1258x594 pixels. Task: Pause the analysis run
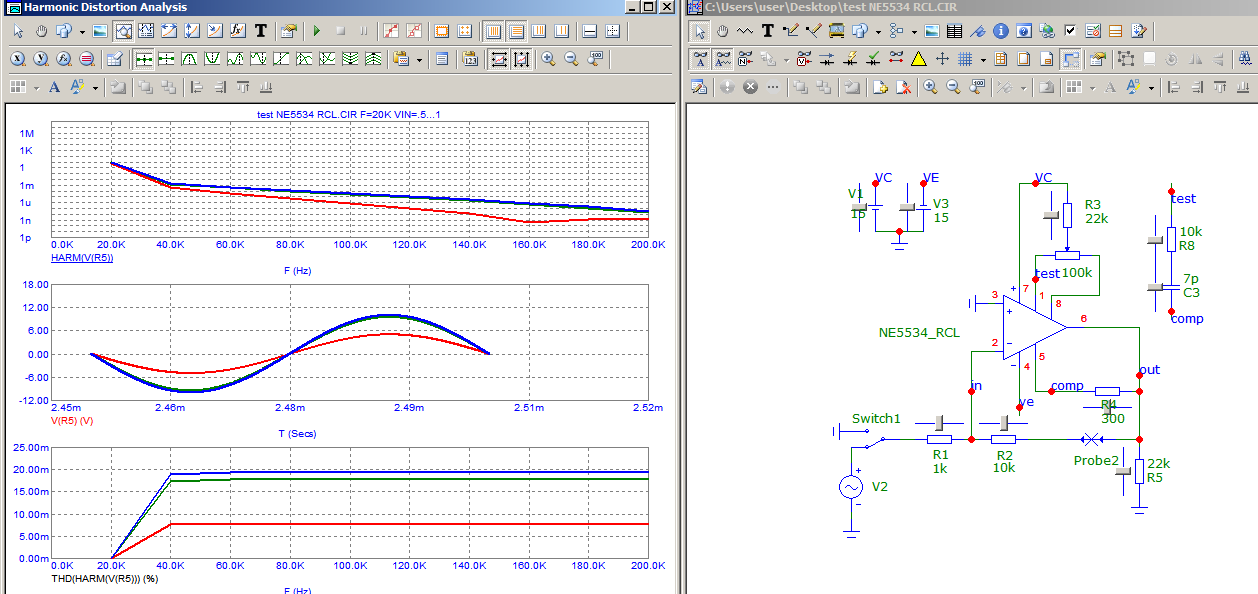pyautogui.click(x=364, y=31)
